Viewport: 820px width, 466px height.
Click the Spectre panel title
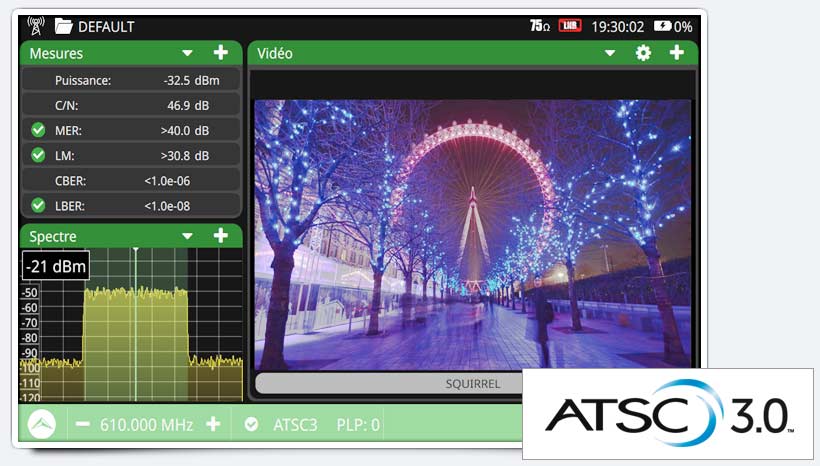coord(53,236)
